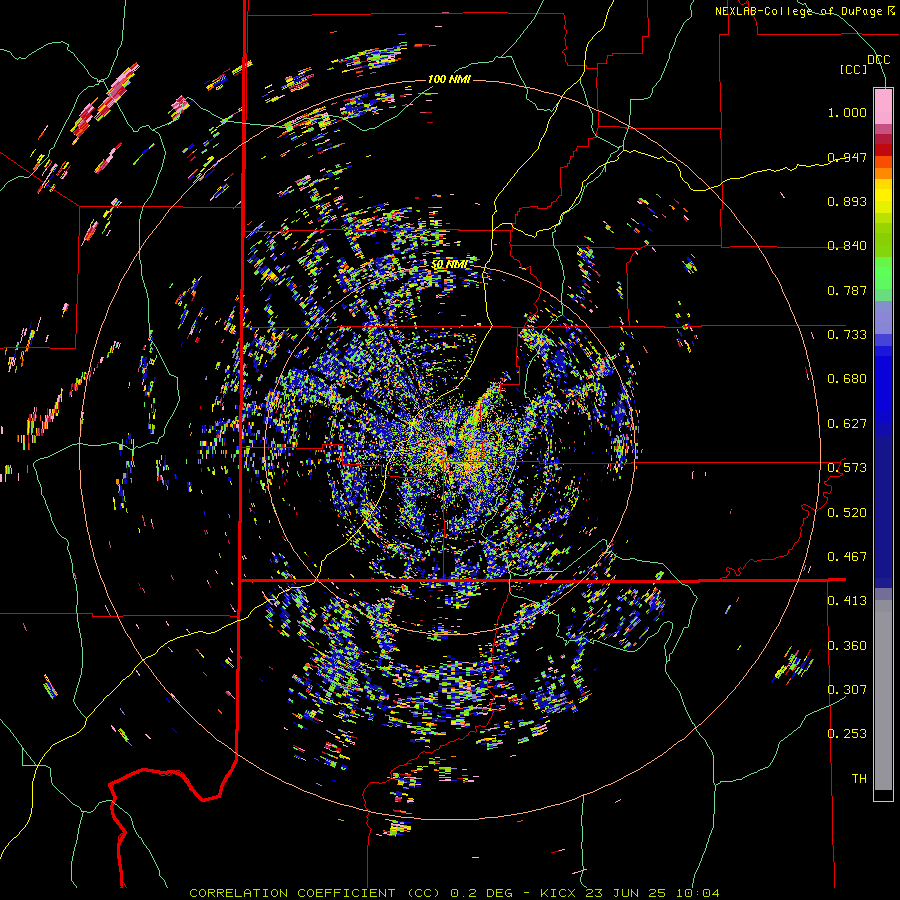This screenshot has width=900, height=900.
Task: Click the 100 NMI range ring label
Action: click(449, 79)
